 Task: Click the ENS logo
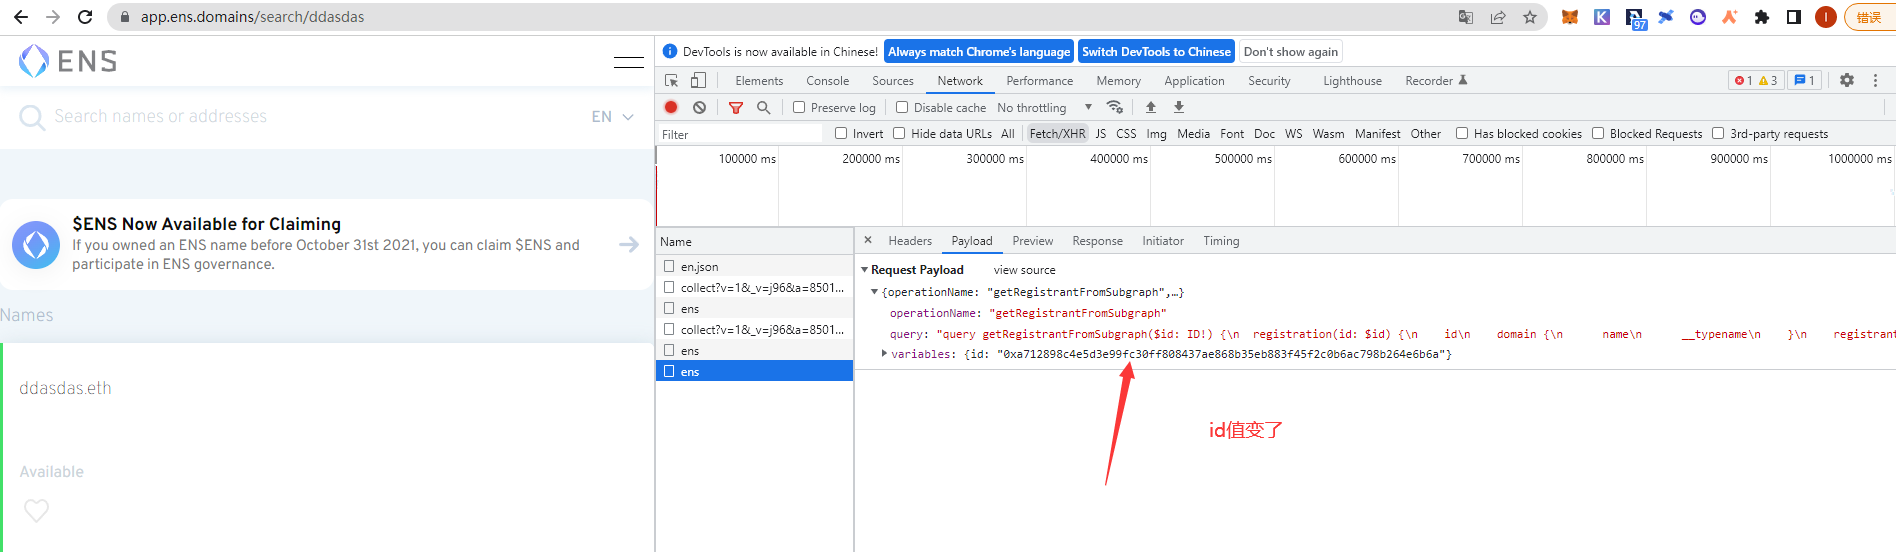[68, 61]
